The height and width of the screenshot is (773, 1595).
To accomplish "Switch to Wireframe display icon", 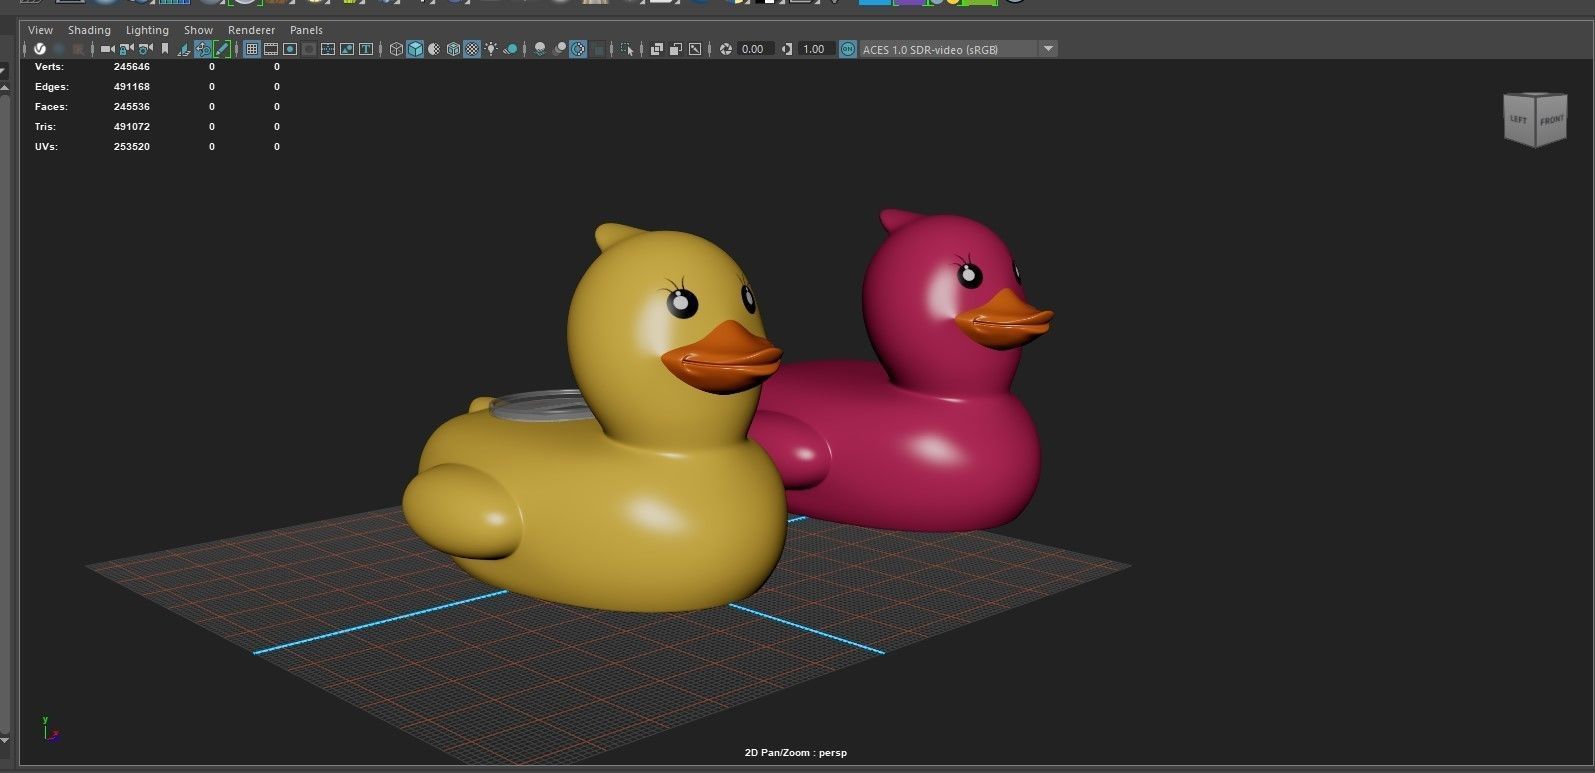I will pos(396,49).
